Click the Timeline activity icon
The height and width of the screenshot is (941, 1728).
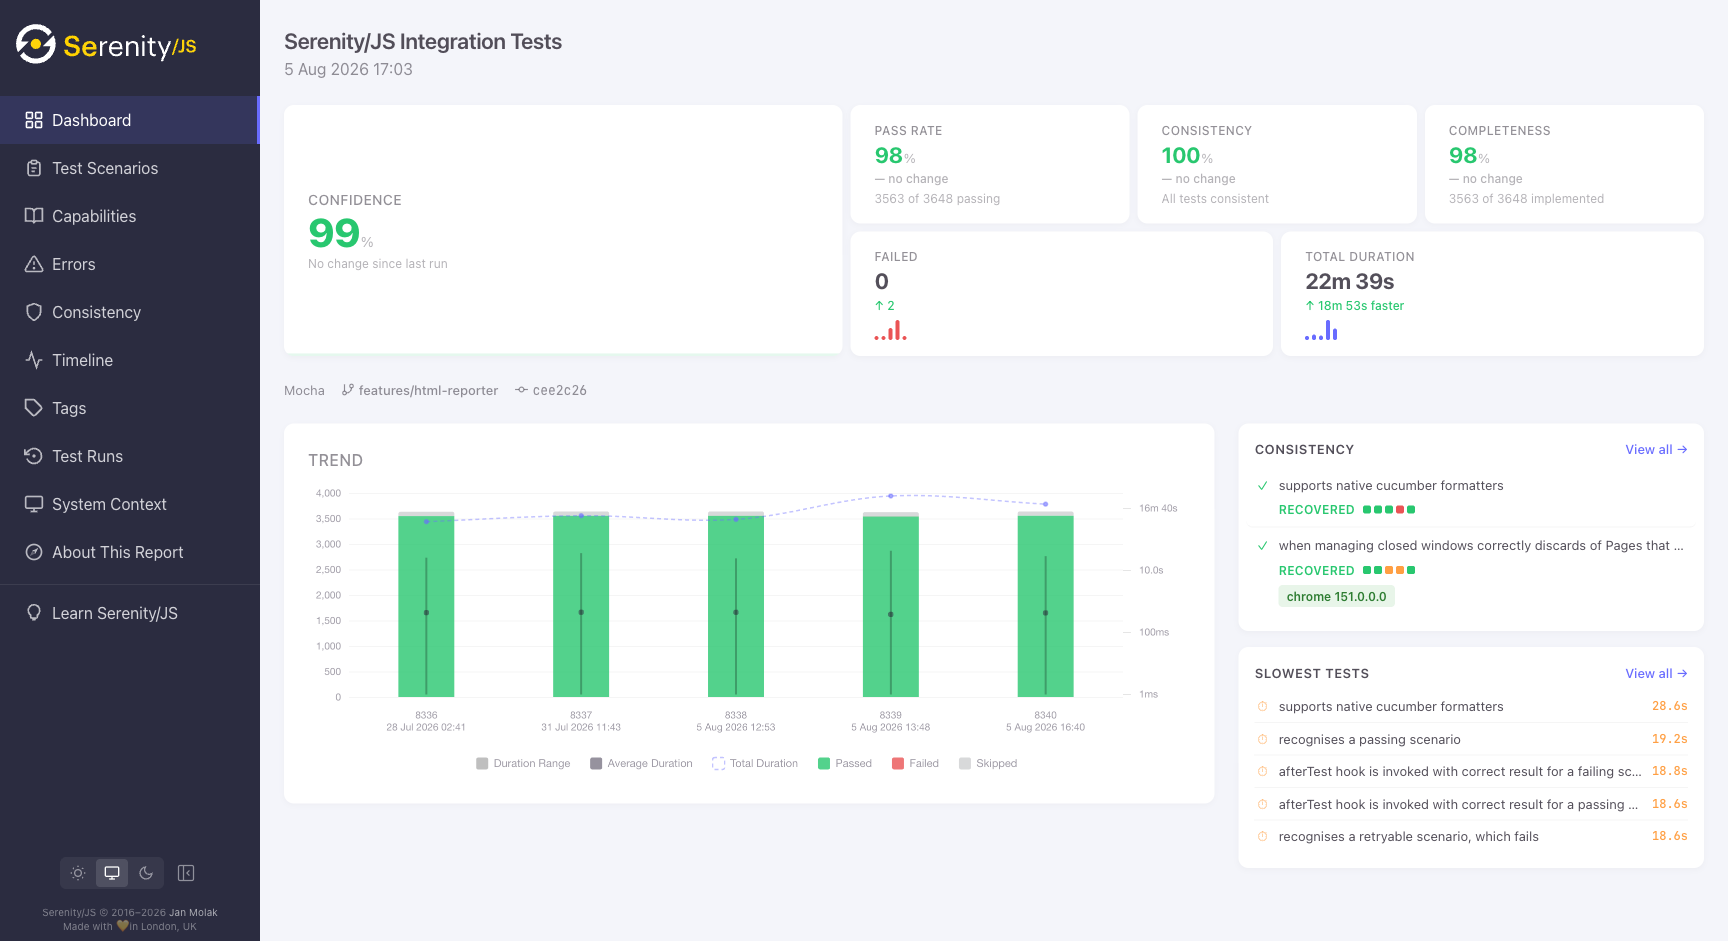point(34,360)
